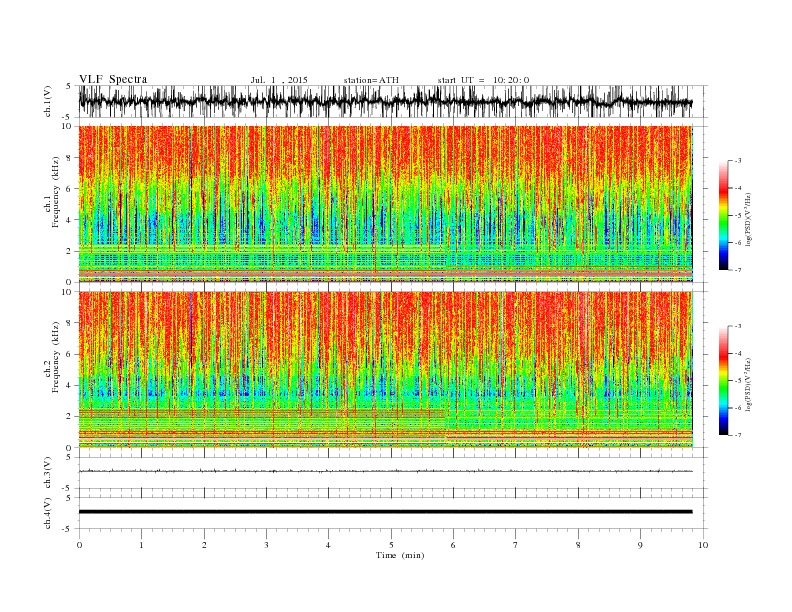This screenshot has width=792, height=612.
Task: Click the "-7" value on ch.1 colorbar
Action: [737, 270]
